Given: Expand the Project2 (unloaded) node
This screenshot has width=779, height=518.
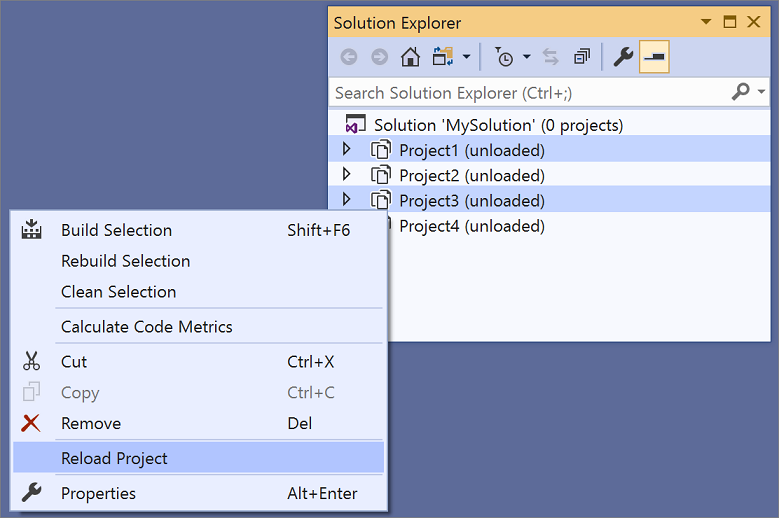Looking at the screenshot, I should (347, 174).
